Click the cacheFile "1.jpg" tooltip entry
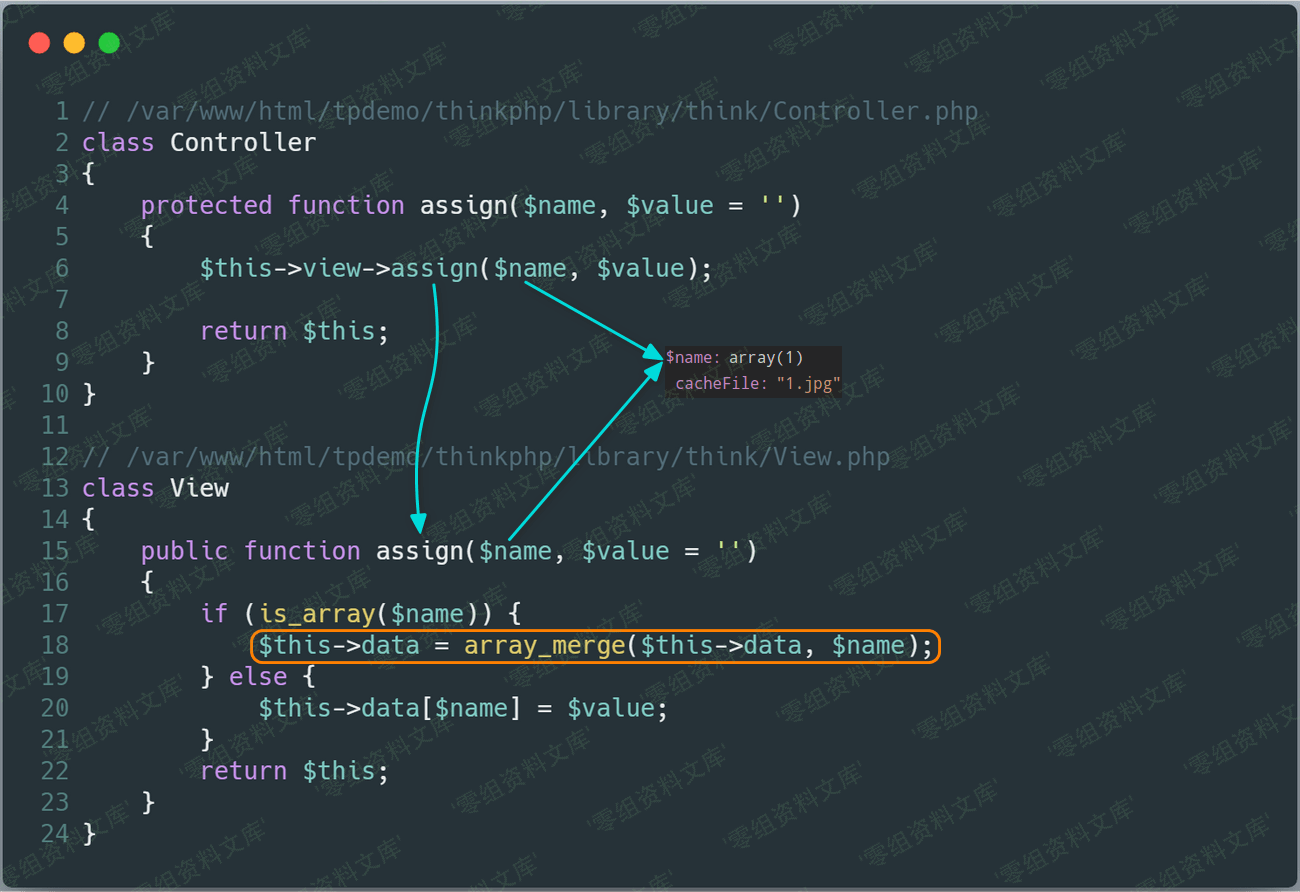The height and width of the screenshot is (892, 1300). coord(757,384)
